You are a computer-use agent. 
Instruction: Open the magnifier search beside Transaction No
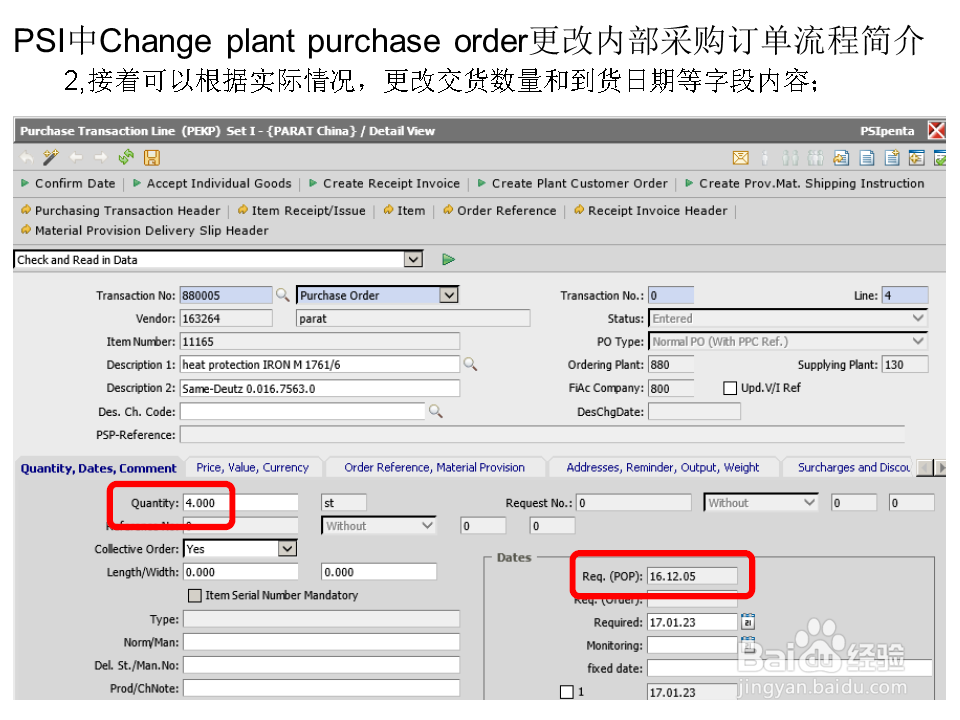(x=282, y=295)
